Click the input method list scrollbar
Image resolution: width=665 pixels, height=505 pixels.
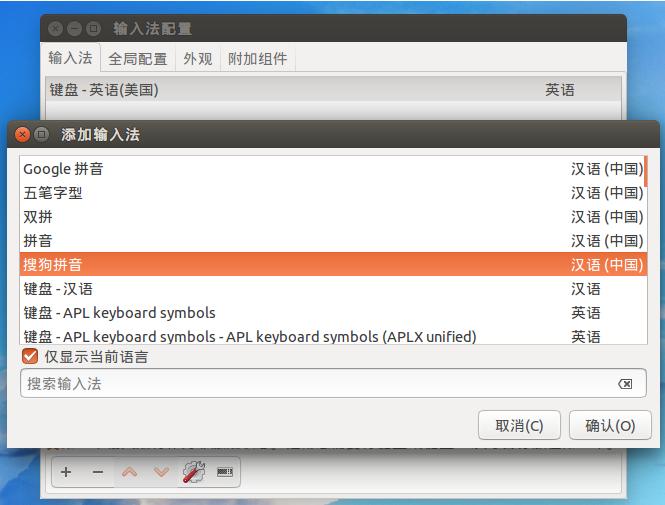pos(645,171)
